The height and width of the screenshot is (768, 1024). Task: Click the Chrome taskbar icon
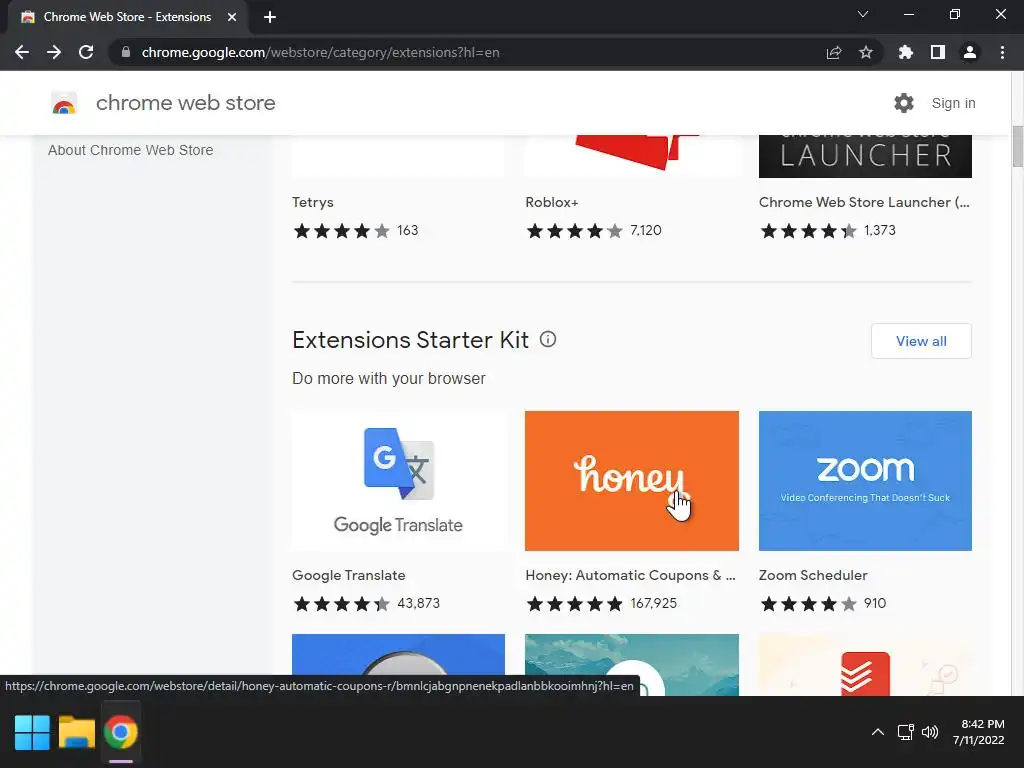tap(121, 732)
